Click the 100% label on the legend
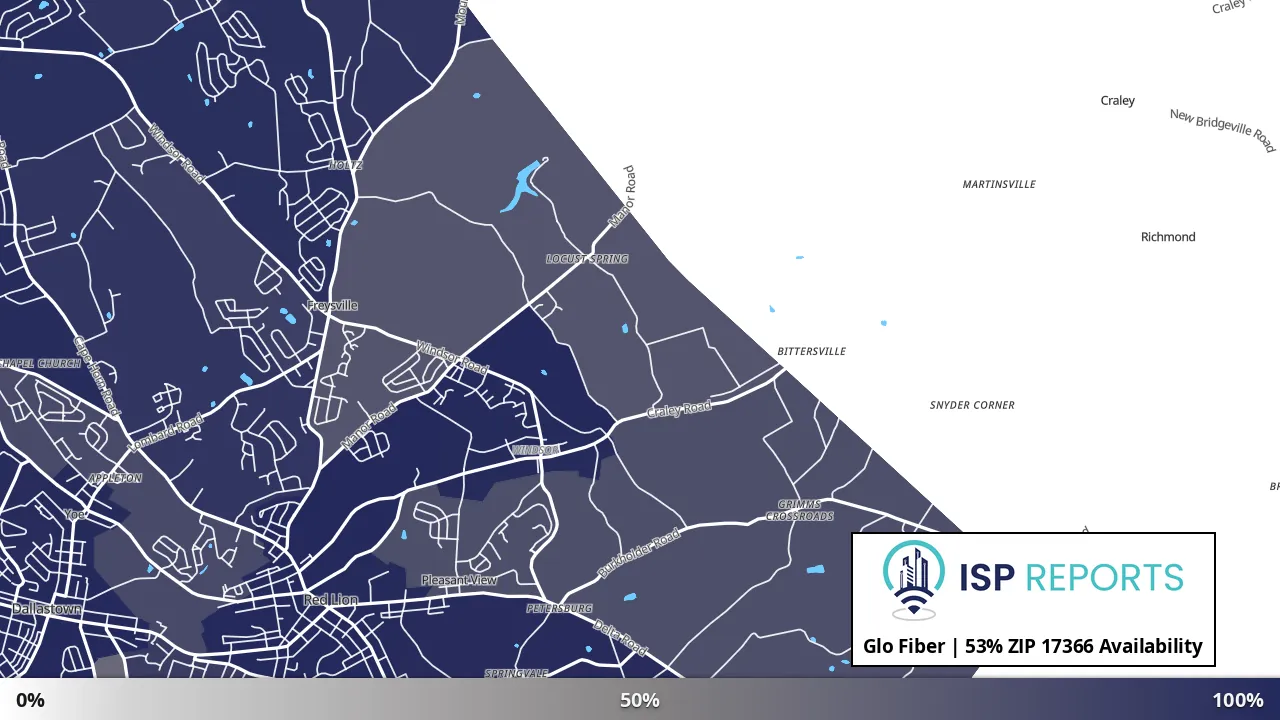Image resolution: width=1280 pixels, height=720 pixels. [1238, 700]
